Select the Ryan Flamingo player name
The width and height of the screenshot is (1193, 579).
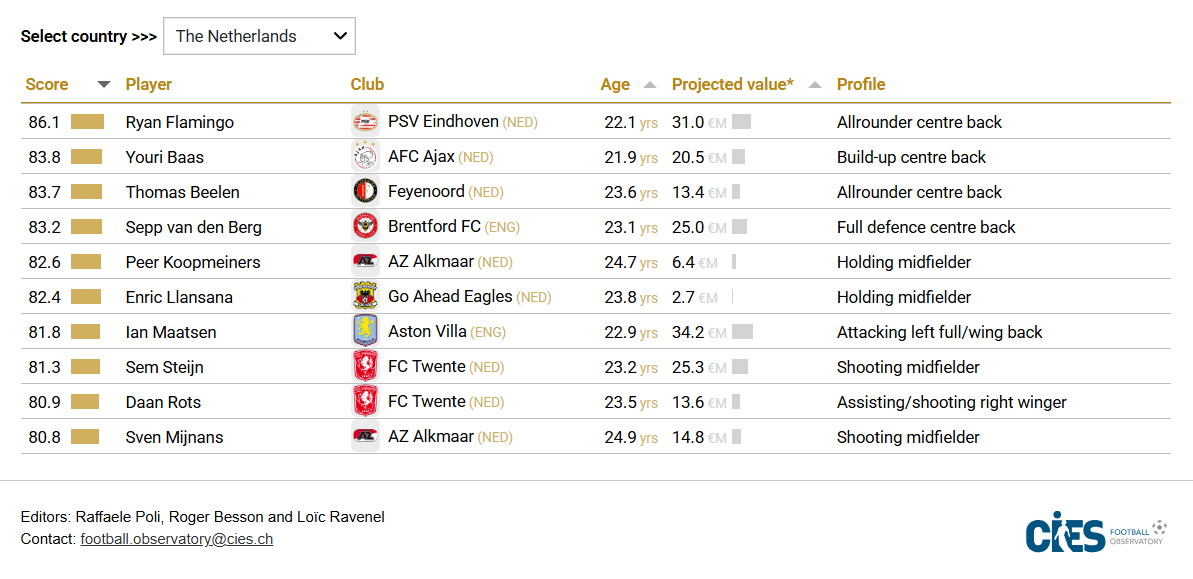pos(180,122)
